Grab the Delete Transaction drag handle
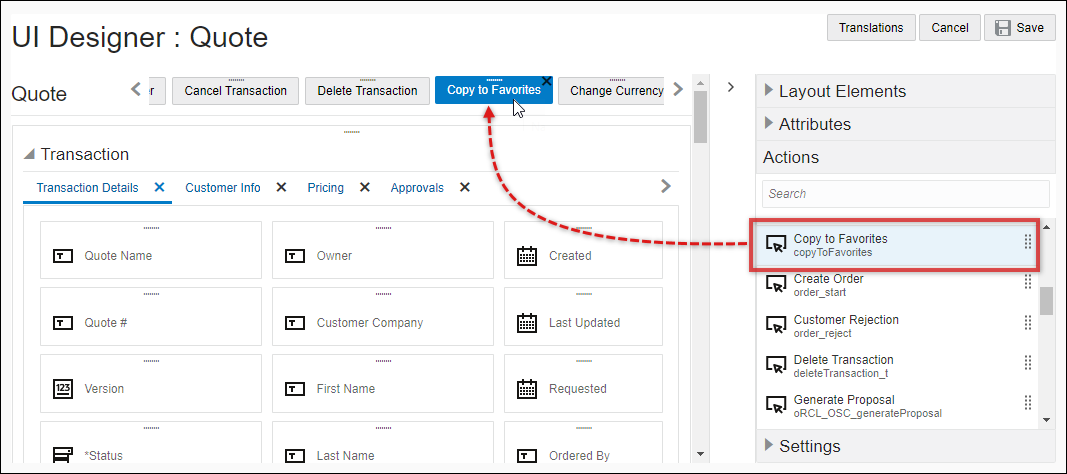The image size is (1067, 474). pos(1028,363)
